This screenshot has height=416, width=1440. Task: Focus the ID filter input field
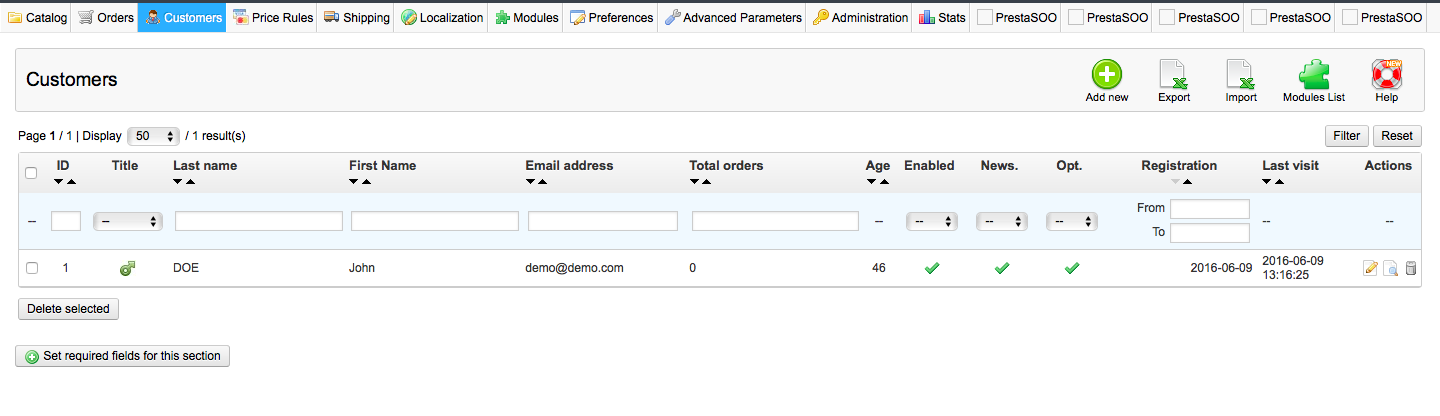[x=66, y=221]
